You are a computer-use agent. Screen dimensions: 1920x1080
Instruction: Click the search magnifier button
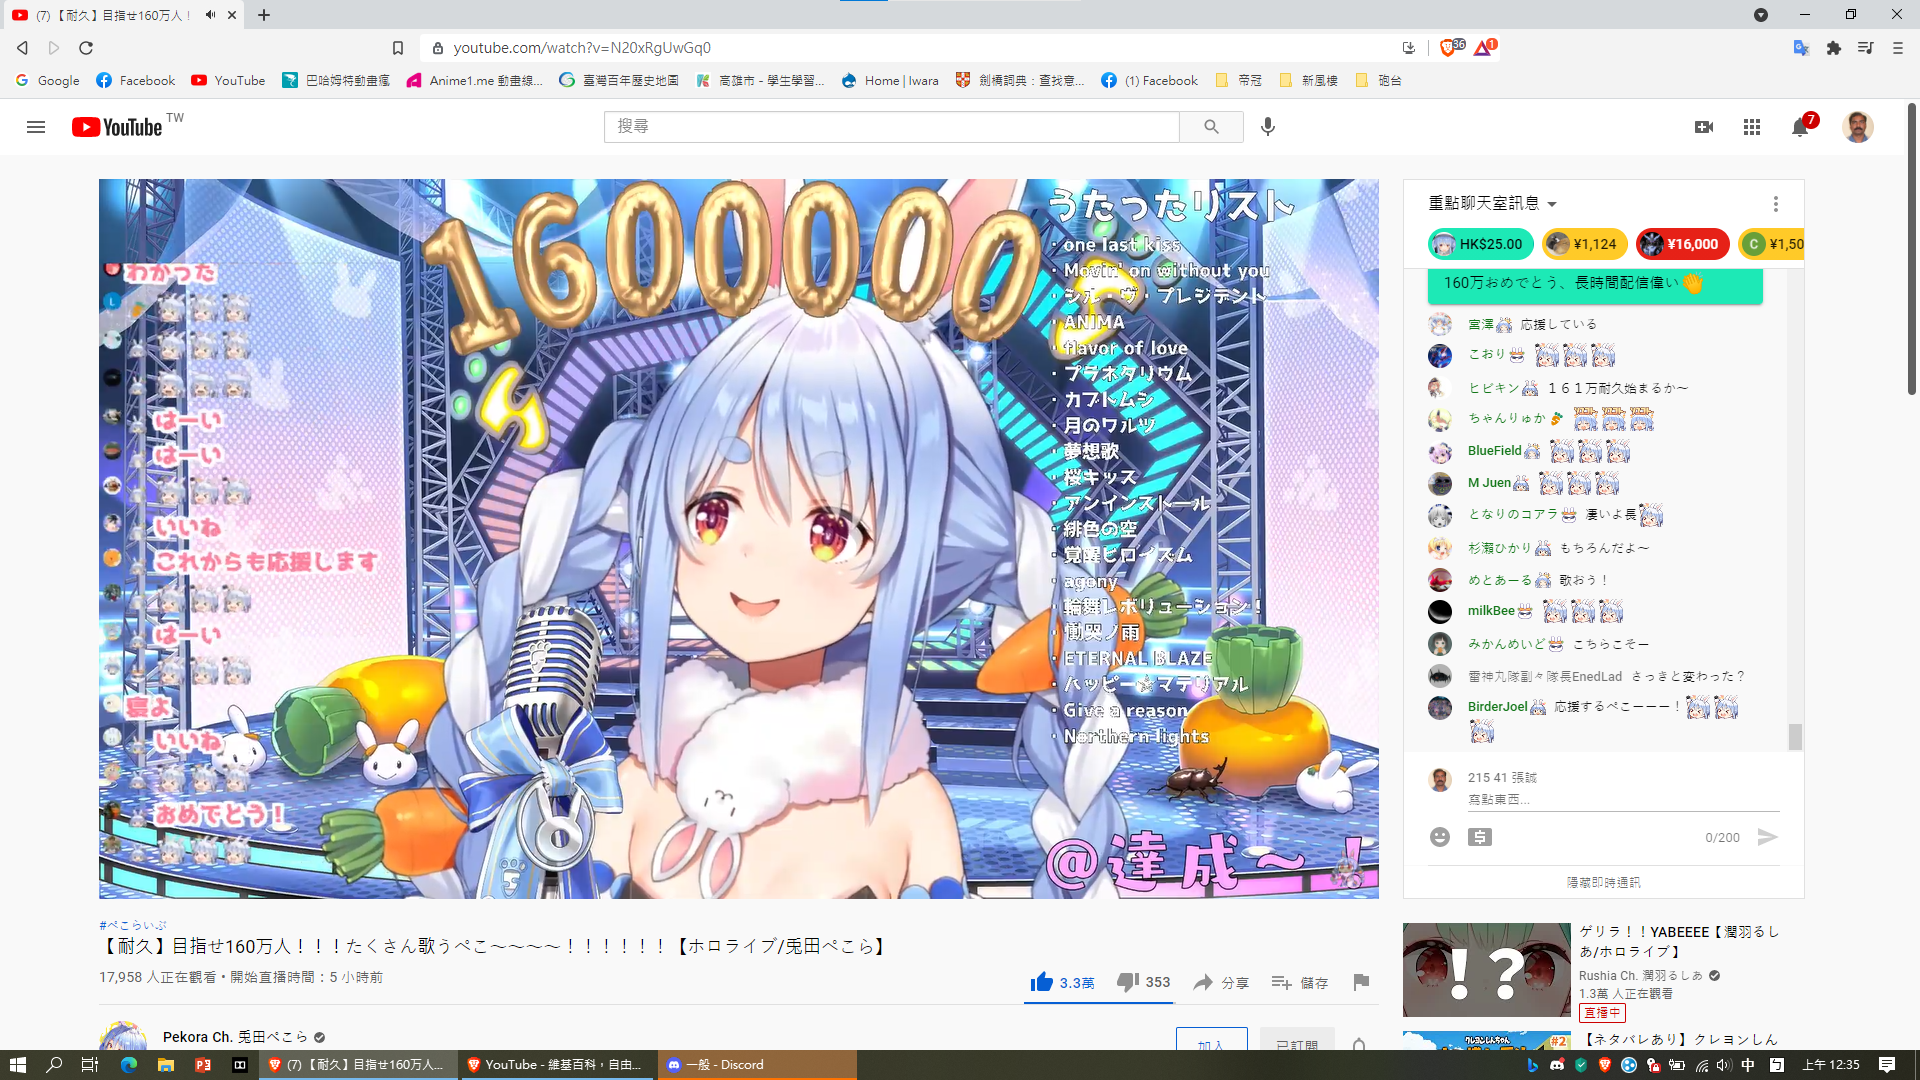(1211, 127)
